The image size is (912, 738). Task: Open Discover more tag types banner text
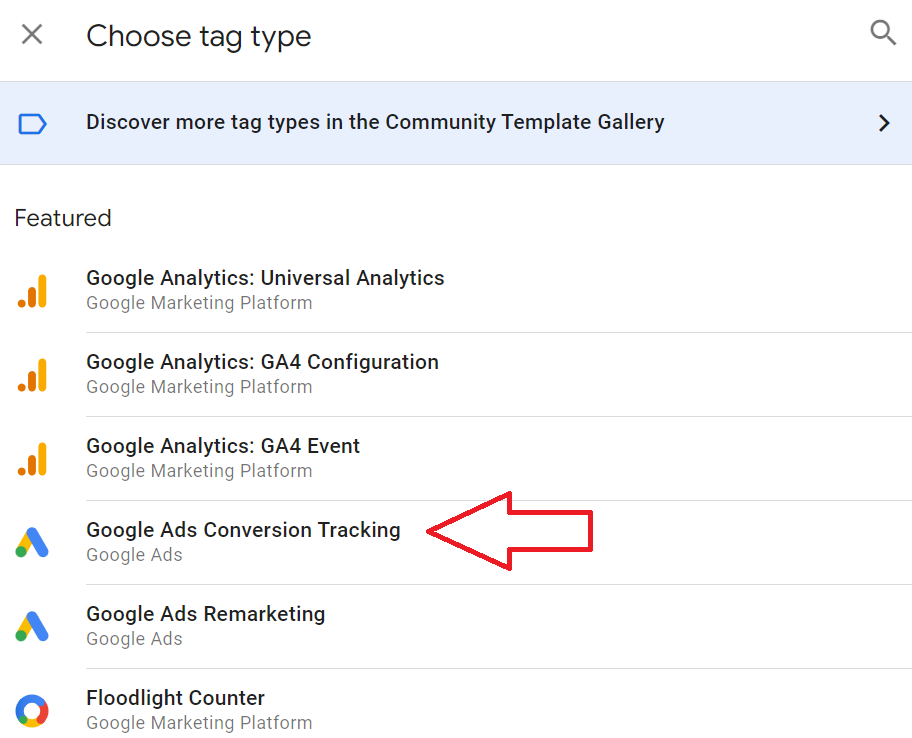pos(375,122)
